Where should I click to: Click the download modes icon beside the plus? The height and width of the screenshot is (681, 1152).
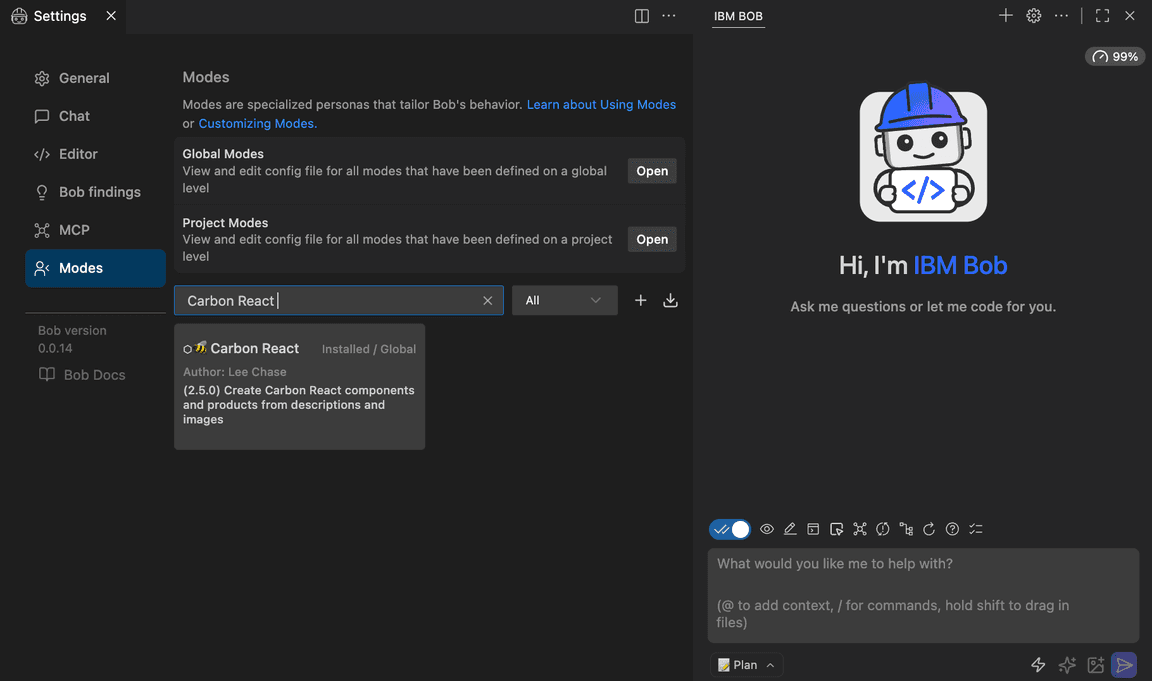[670, 299]
